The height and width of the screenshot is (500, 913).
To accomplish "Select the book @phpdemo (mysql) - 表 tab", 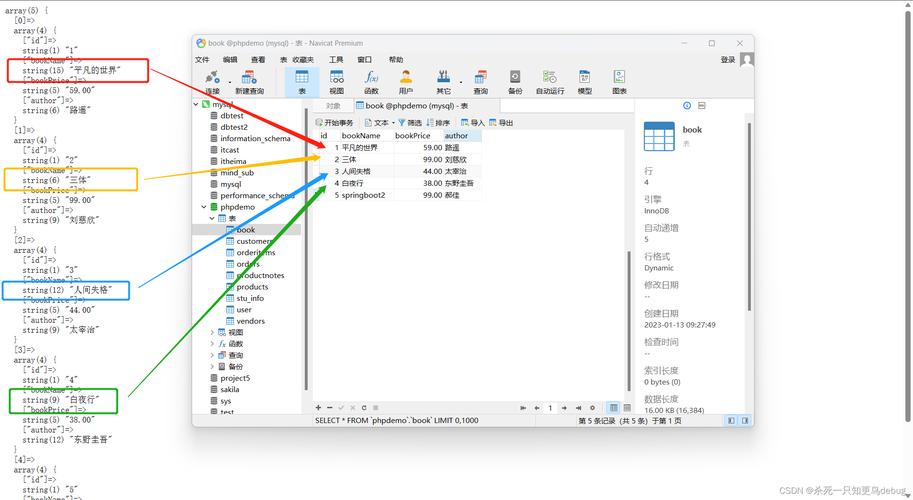I will click(x=426, y=106).
